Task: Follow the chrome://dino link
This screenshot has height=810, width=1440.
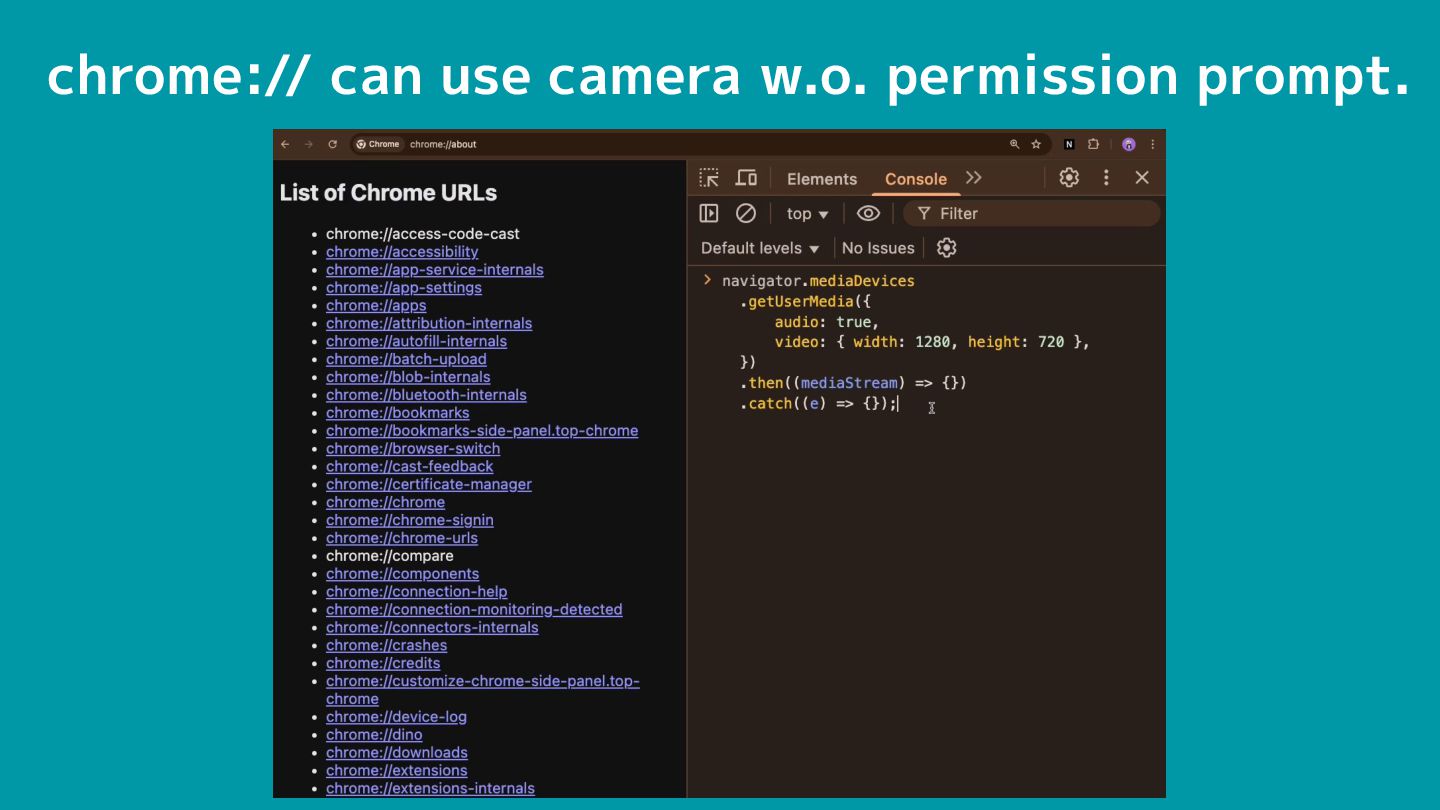Action: tap(374, 735)
